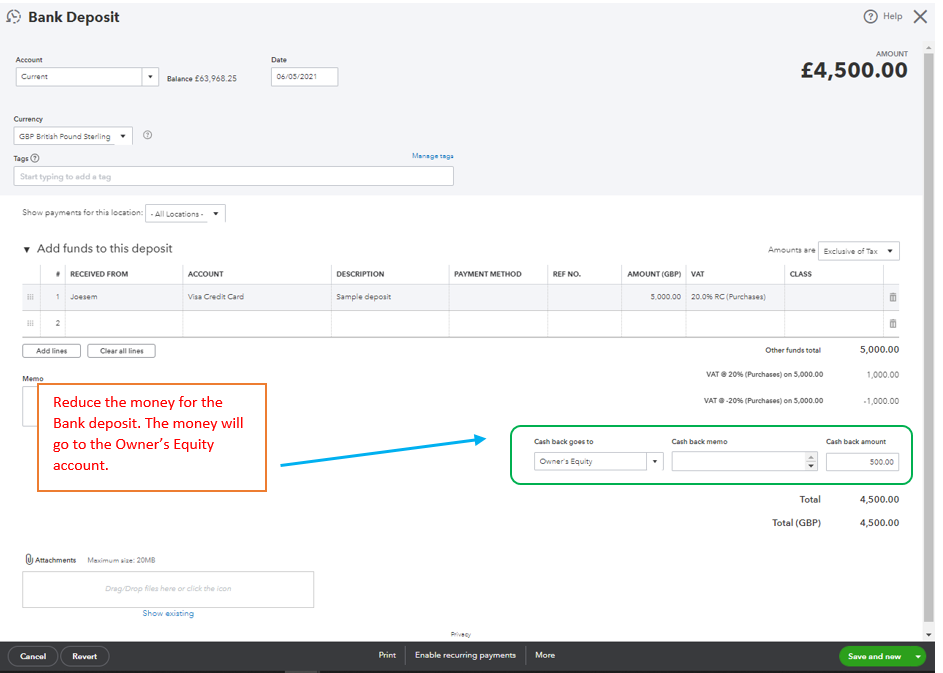This screenshot has height=673, width=943.
Task: Click the Sample deposit description cell
Action: coord(390,297)
